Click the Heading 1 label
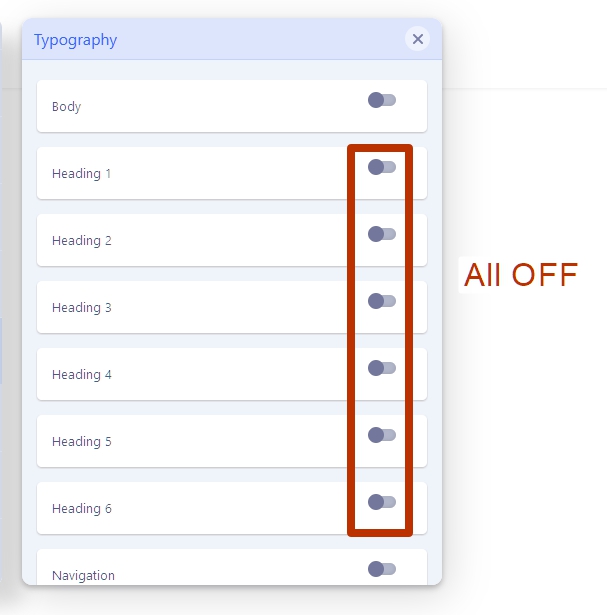Image resolution: width=607 pixels, height=615 pixels. point(82,174)
